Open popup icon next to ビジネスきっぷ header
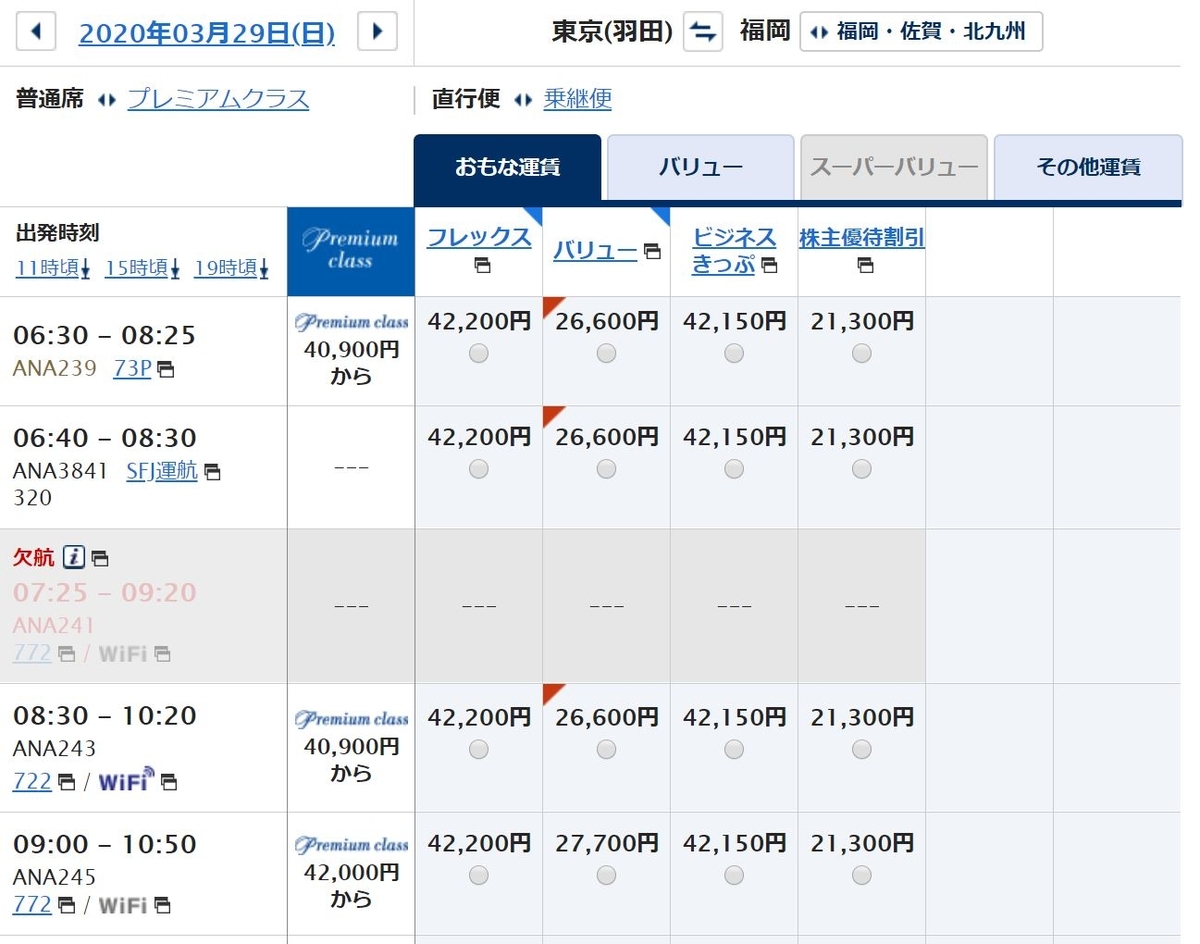The width and height of the screenshot is (1200, 944). pyautogui.click(x=769, y=265)
